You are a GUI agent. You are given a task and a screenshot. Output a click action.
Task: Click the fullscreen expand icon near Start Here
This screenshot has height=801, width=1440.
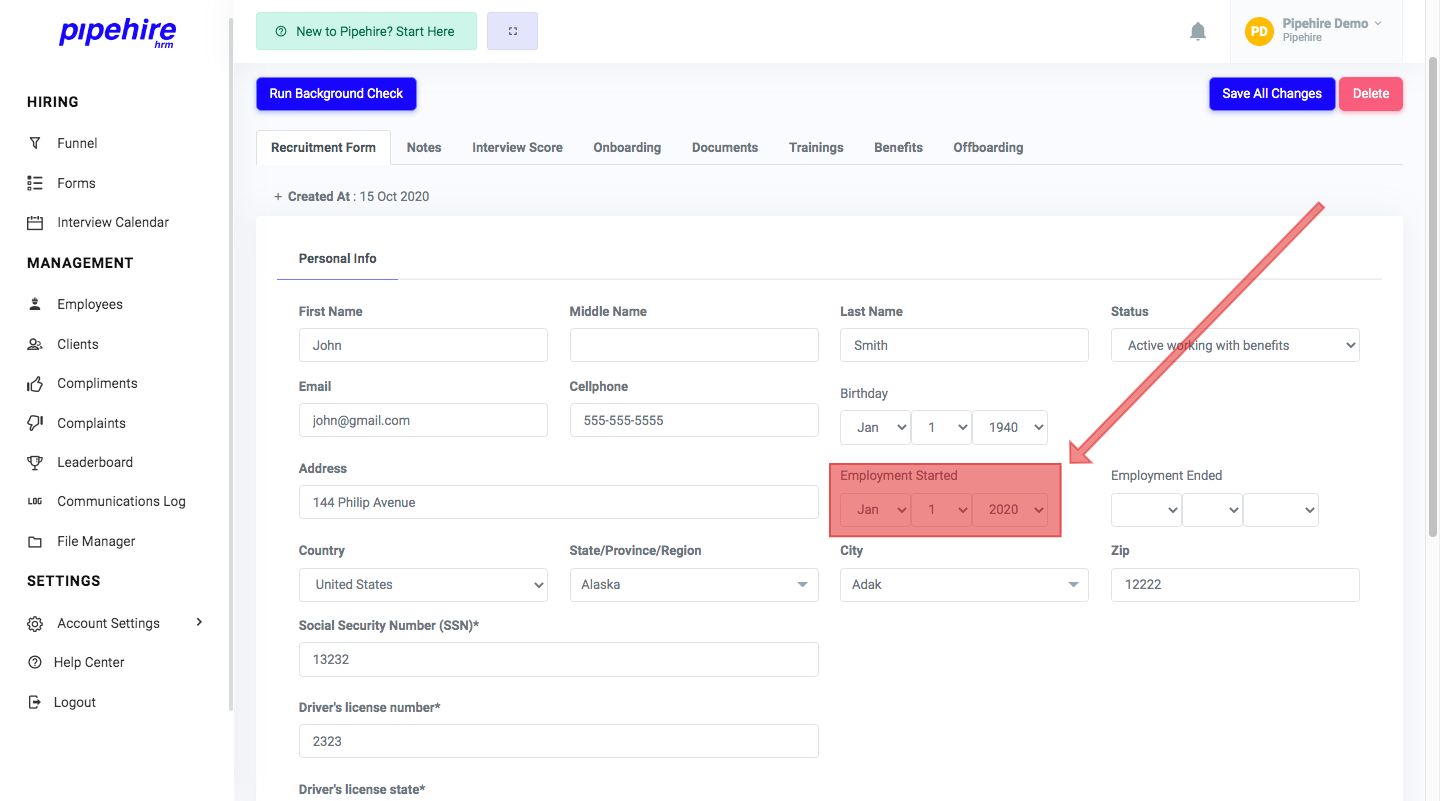pyautogui.click(x=512, y=31)
